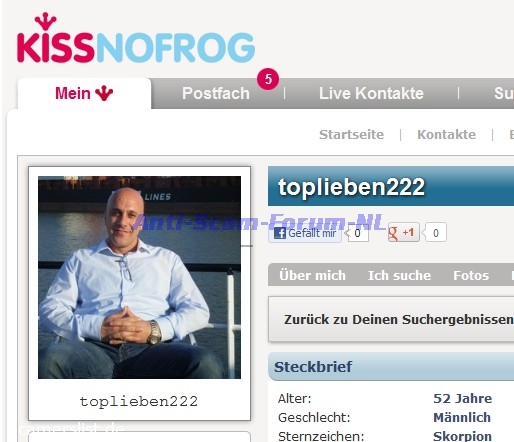This screenshot has height=442, width=514.
Task: Open the Fotos section
Action: pyautogui.click(x=471, y=276)
